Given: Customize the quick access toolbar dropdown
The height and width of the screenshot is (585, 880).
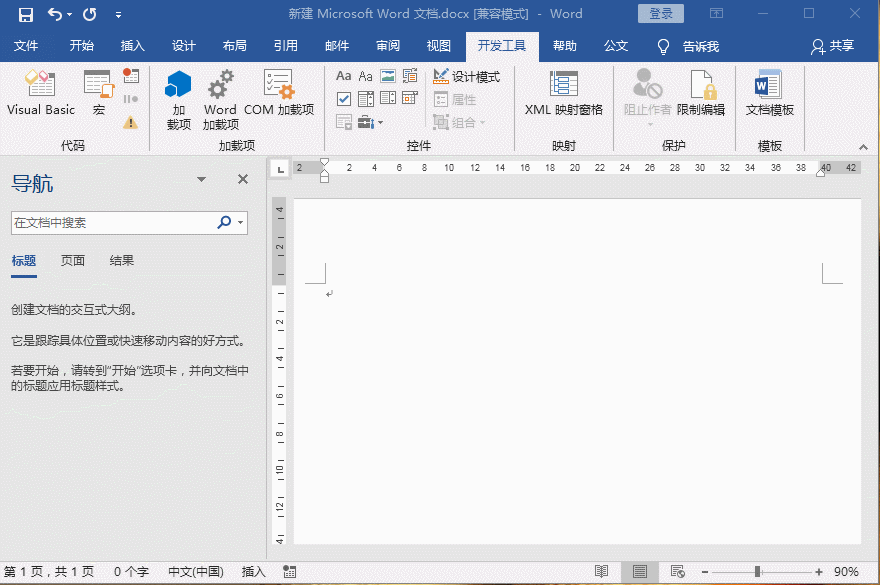Looking at the screenshot, I should (x=118, y=15).
